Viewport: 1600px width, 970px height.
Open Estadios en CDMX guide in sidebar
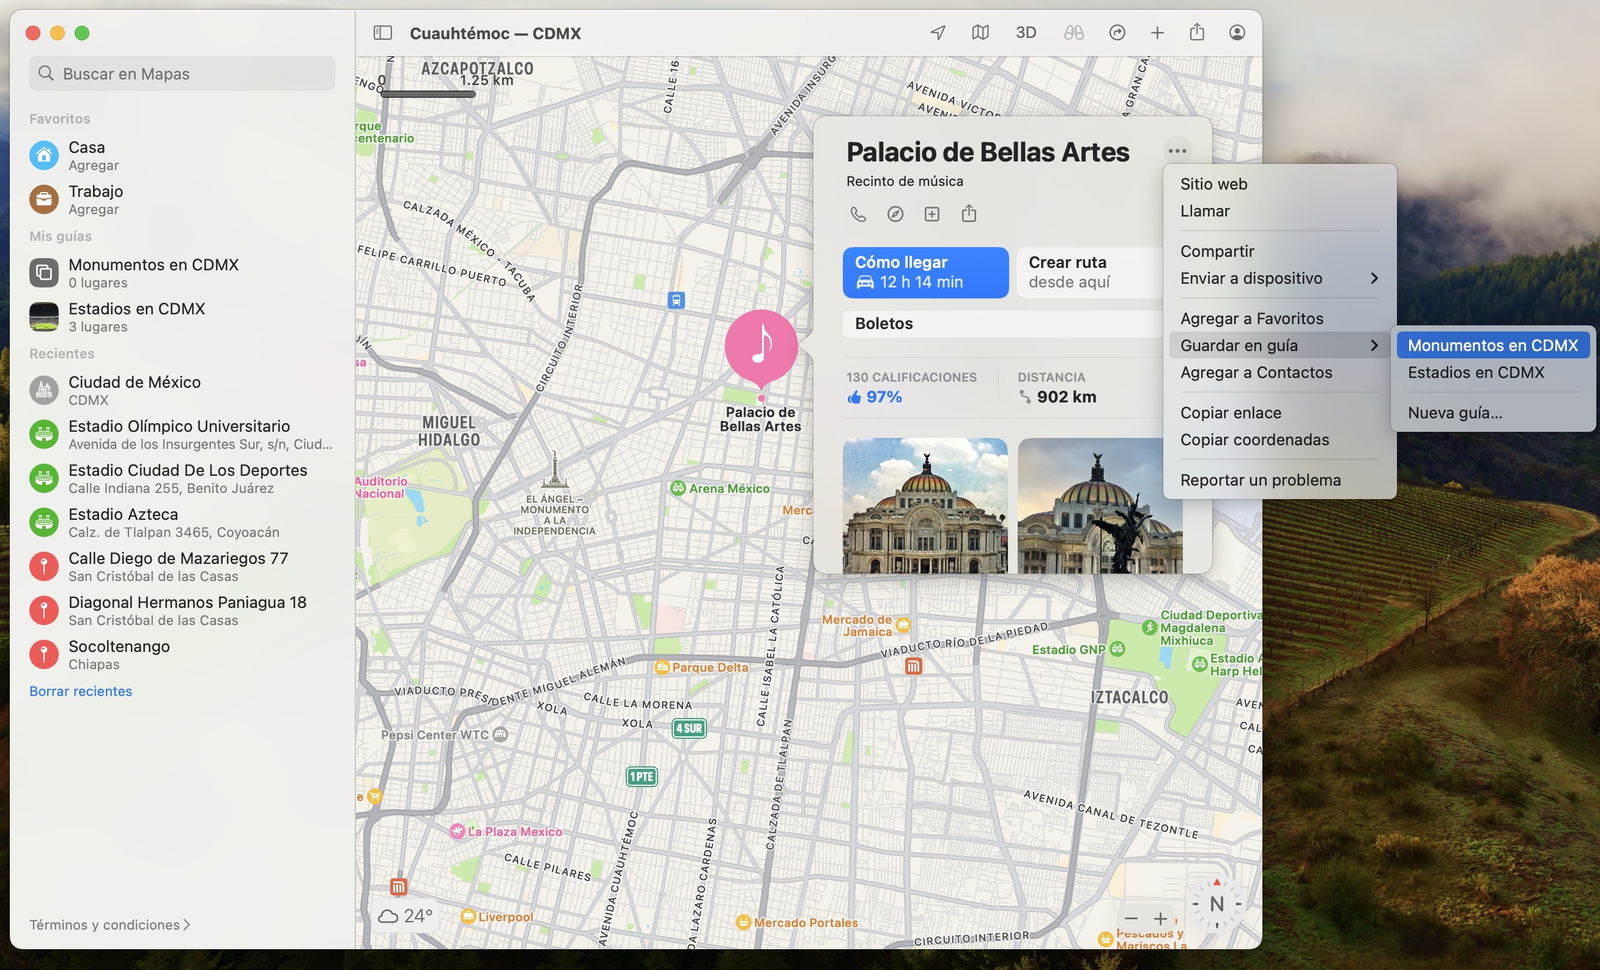click(182, 317)
